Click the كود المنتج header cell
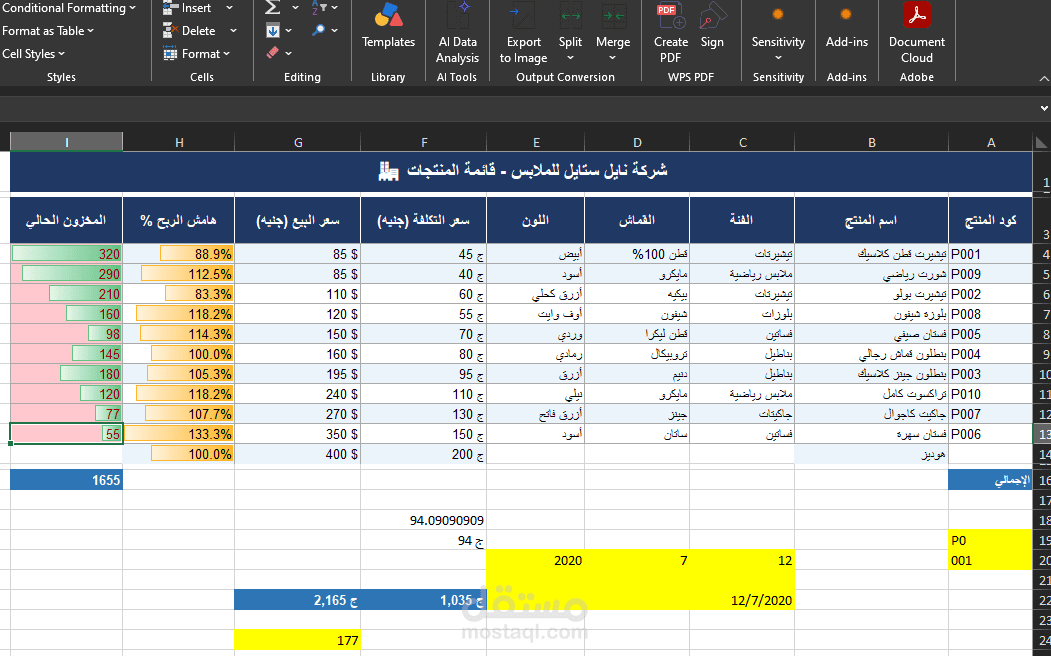 pyautogui.click(x=991, y=220)
